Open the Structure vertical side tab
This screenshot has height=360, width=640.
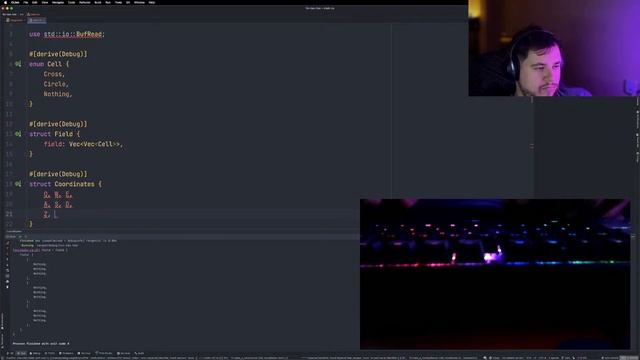(x=2, y=340)
